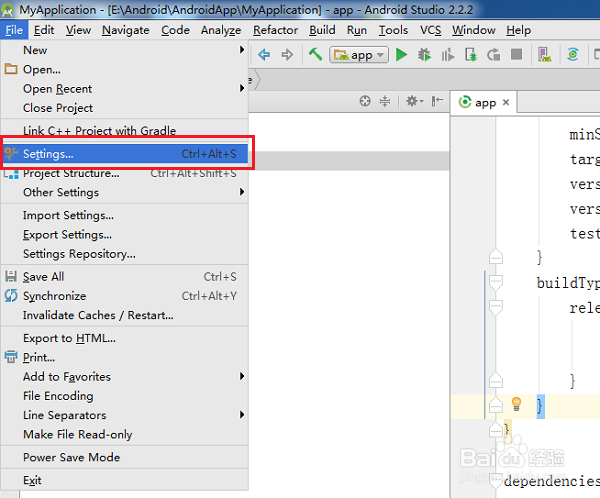
Task: Open Settings... from File menu
Action: pyautogui.click(x=125, y=153)
